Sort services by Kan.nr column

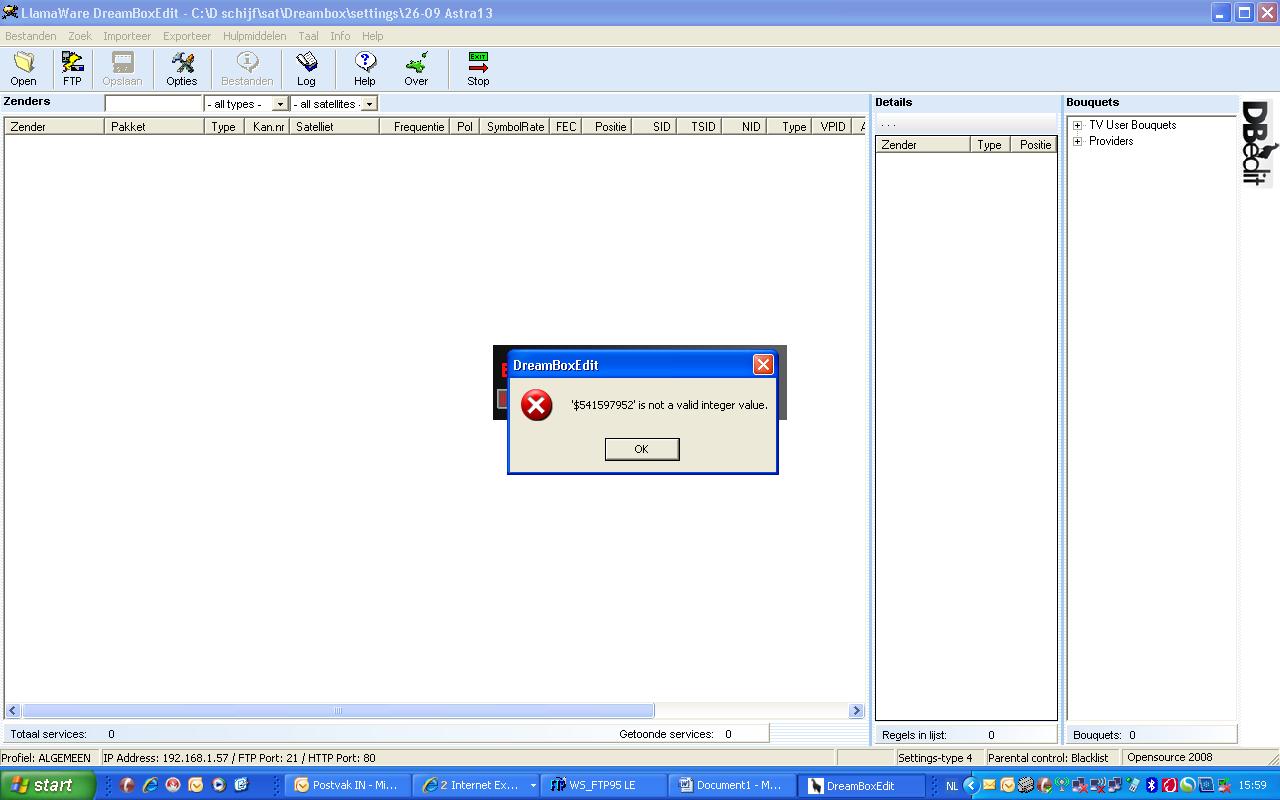267,127
